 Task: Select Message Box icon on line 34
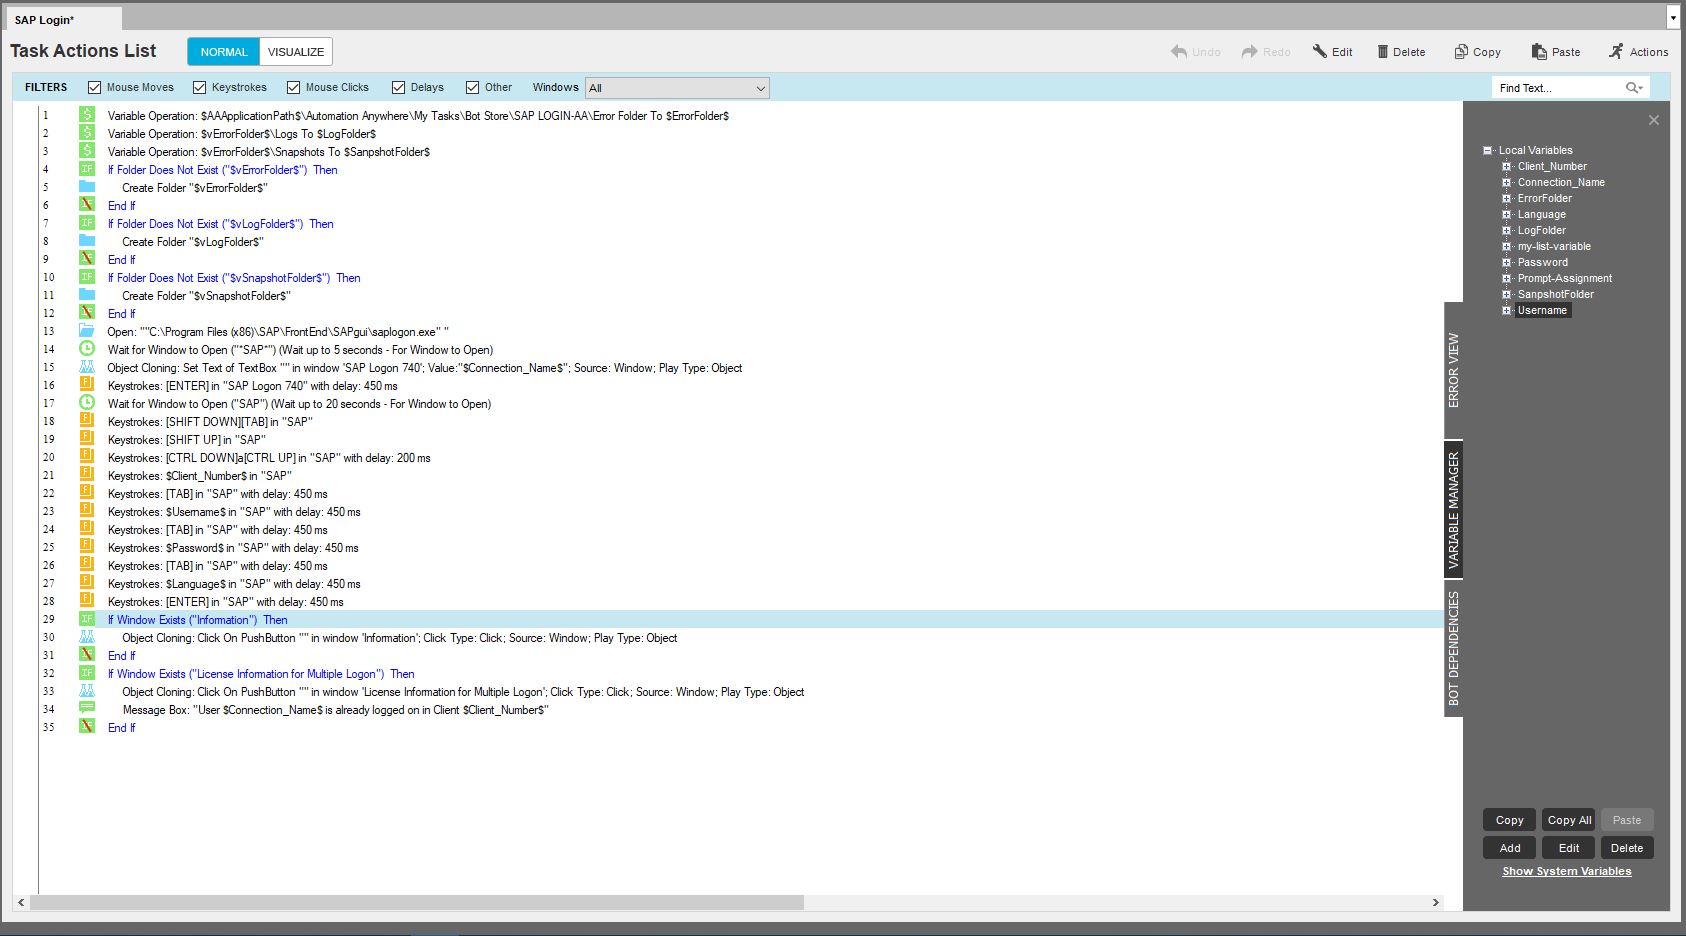[87, 709]
